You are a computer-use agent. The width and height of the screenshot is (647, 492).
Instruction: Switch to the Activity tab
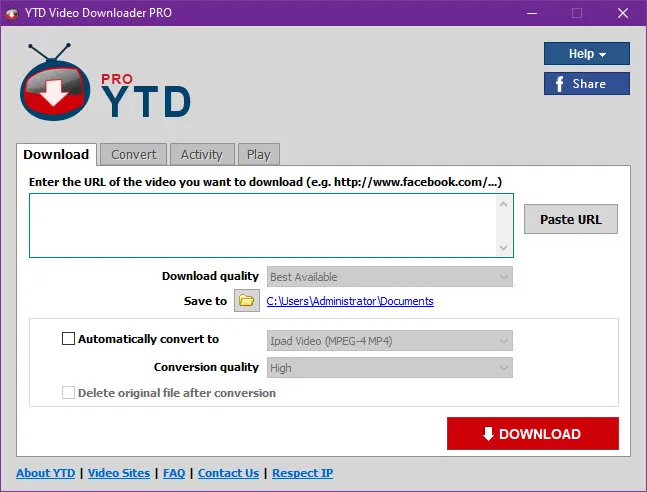[202, 154]
